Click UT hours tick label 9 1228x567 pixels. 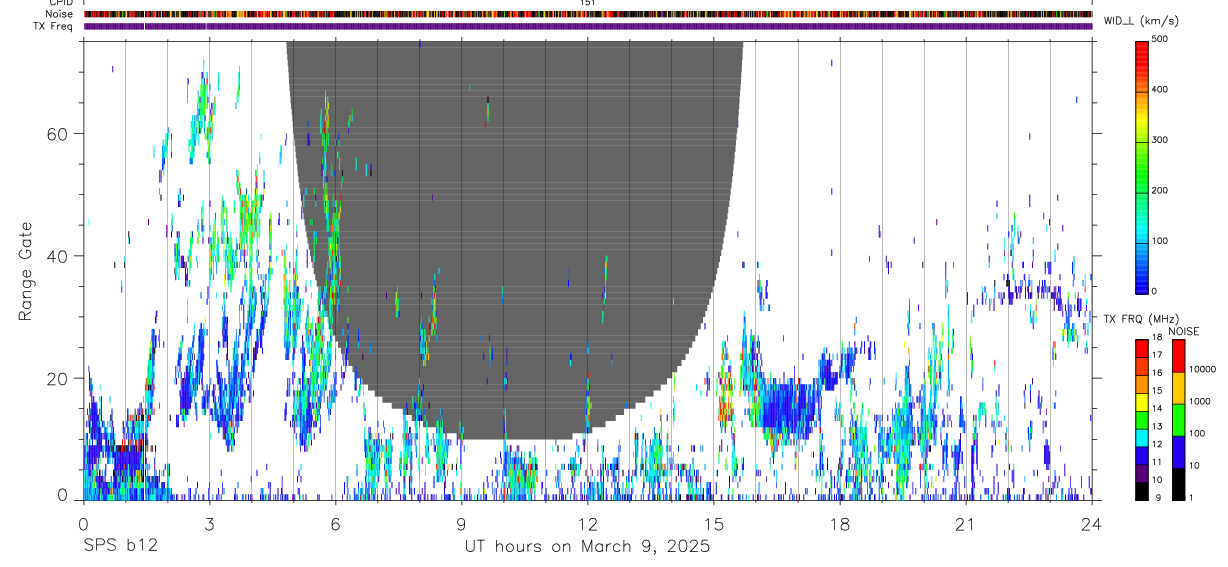[x=461, y=523]
